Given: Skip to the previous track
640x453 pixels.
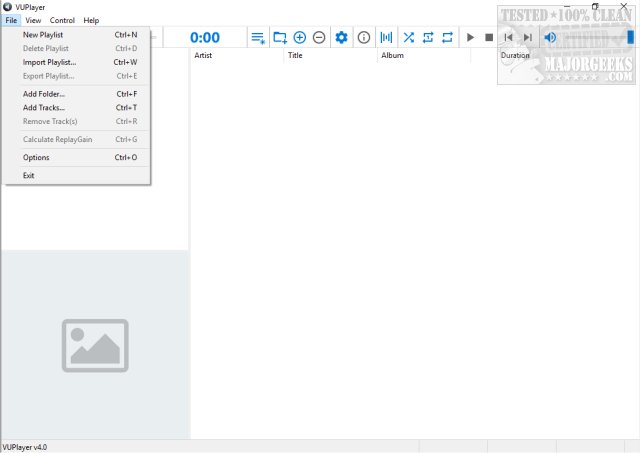Looking at the screenshot, I should tap(508, 38).
